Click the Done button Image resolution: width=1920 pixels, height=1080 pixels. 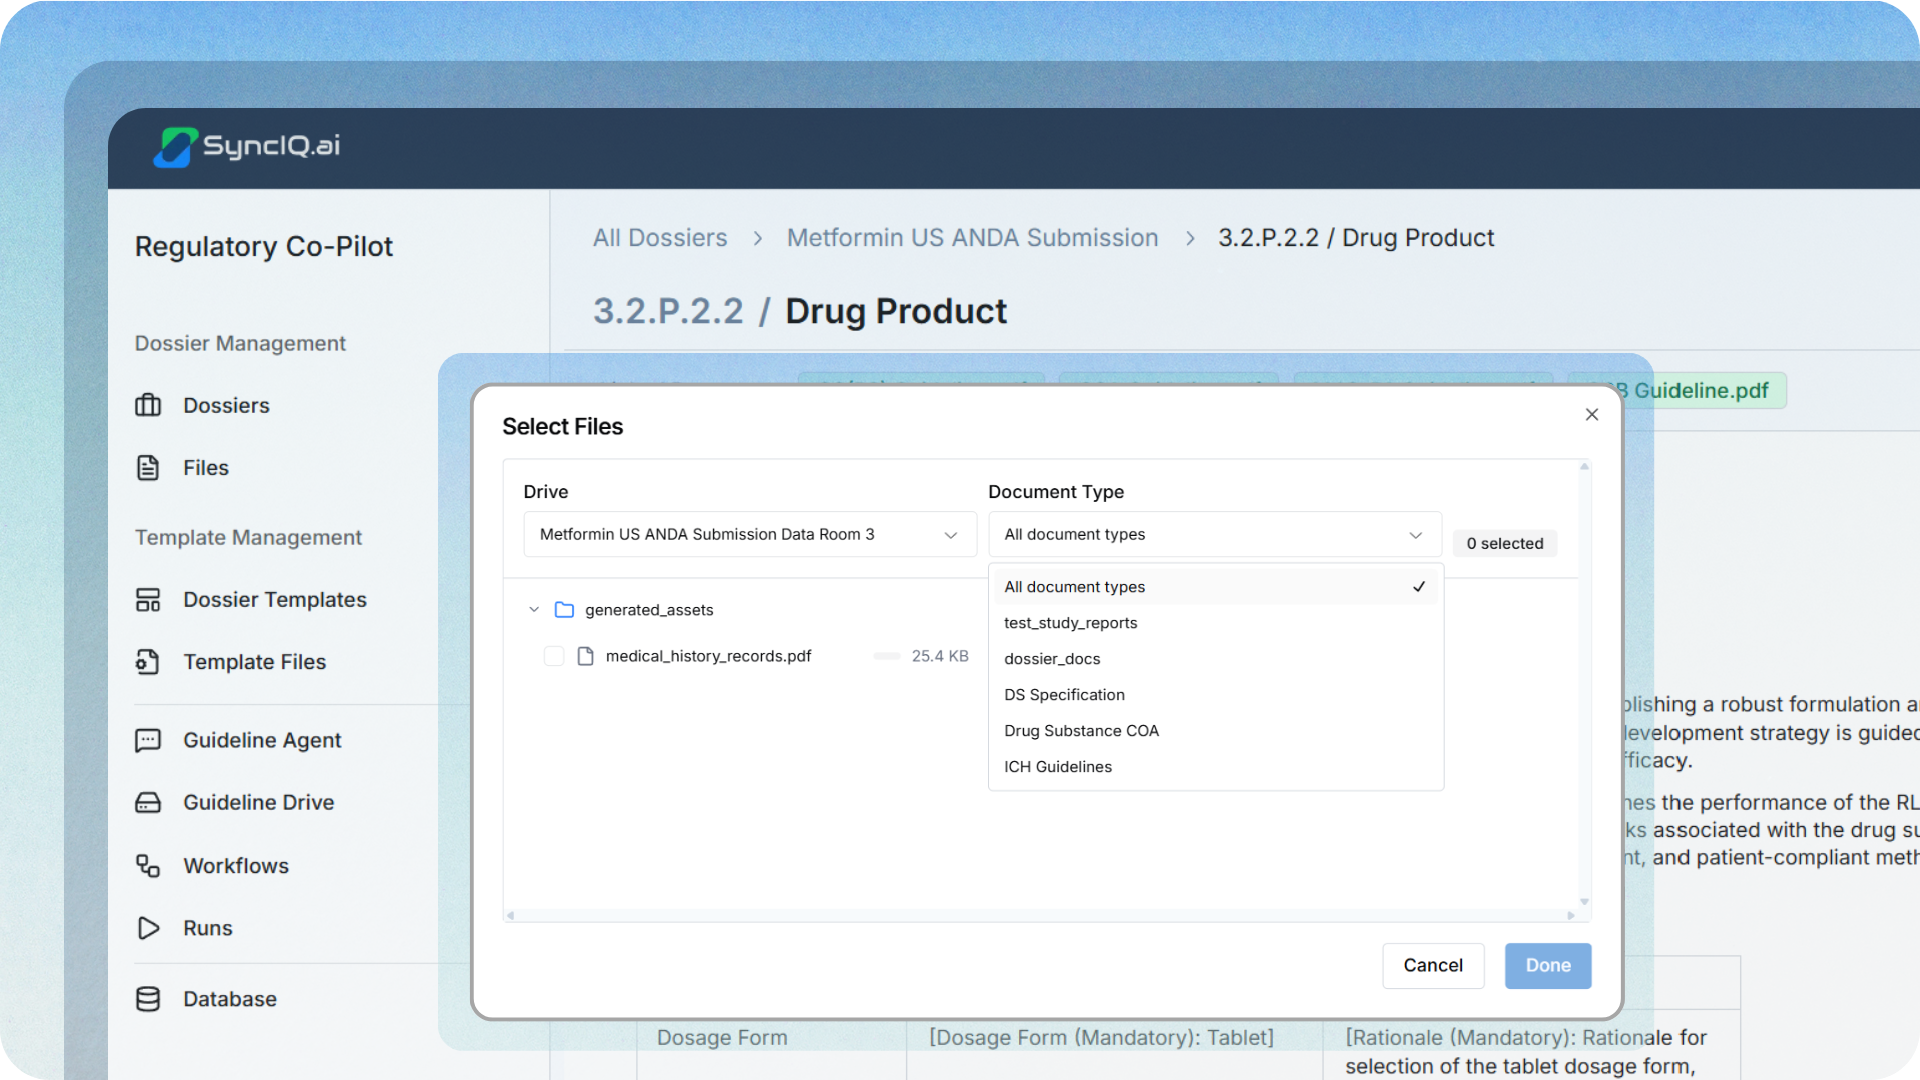pos(1547,965)
